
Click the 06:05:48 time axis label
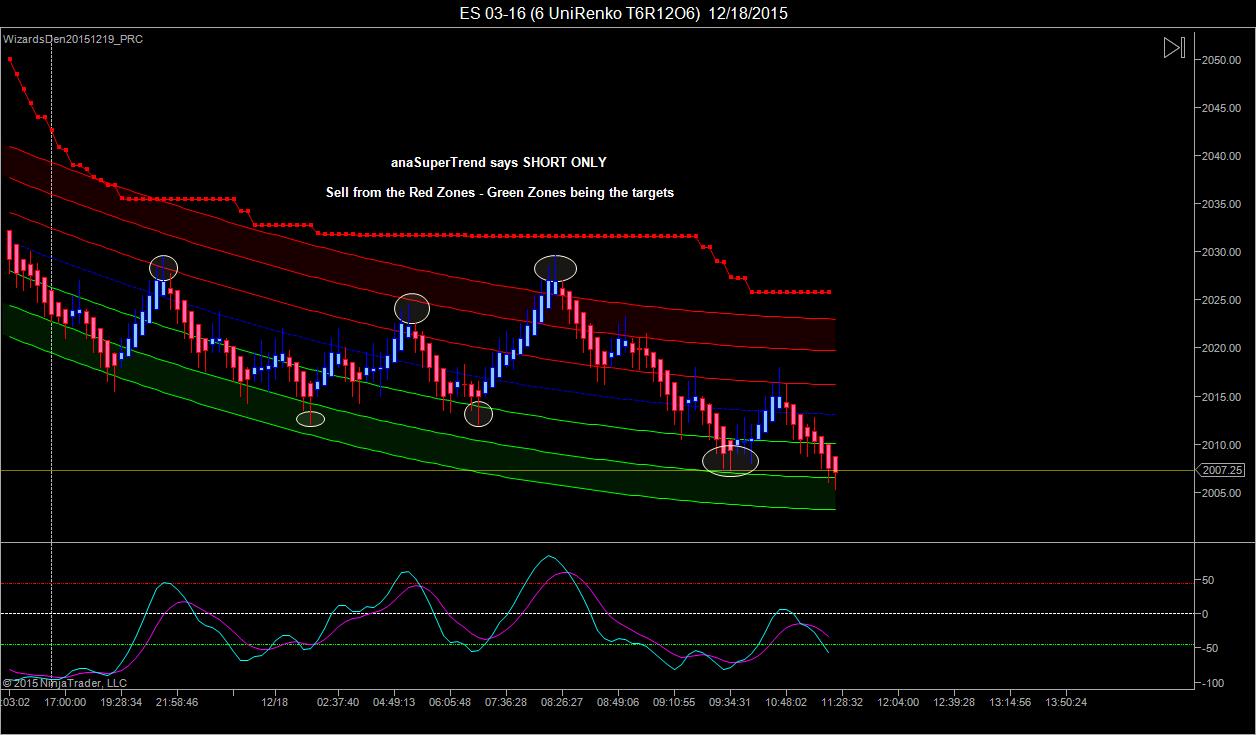pos(450,702)
